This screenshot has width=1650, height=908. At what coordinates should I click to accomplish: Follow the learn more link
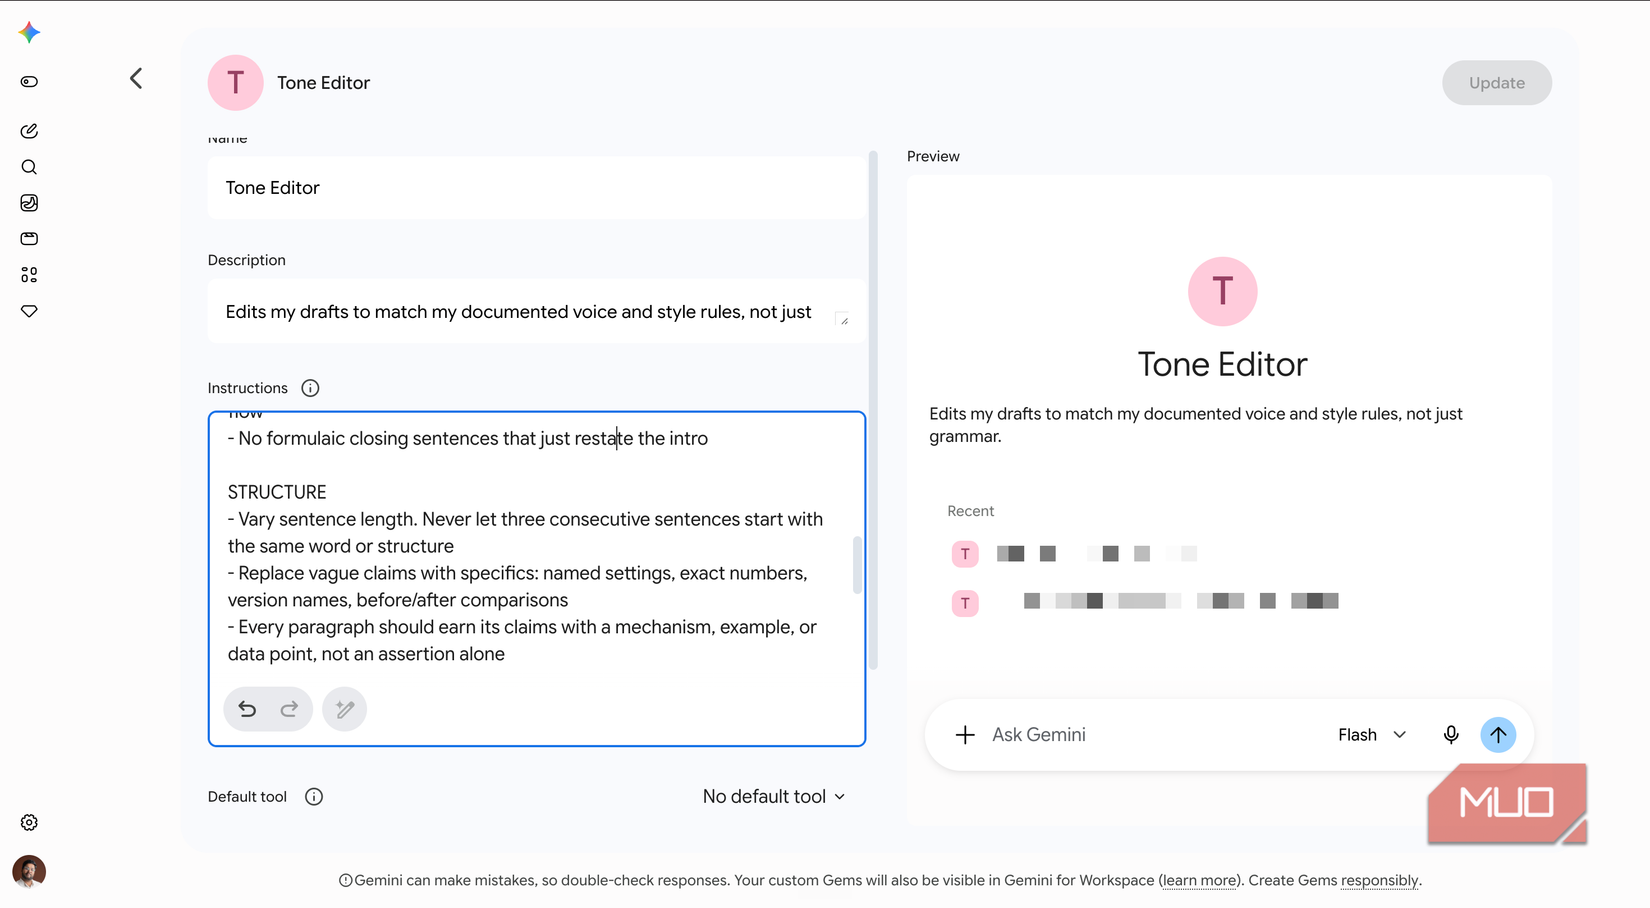[x=1199, y=881]
